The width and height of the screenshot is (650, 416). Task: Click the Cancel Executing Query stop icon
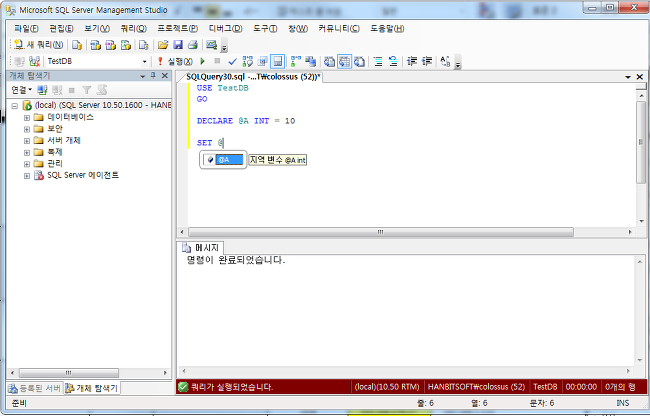[x=217, y=61]
